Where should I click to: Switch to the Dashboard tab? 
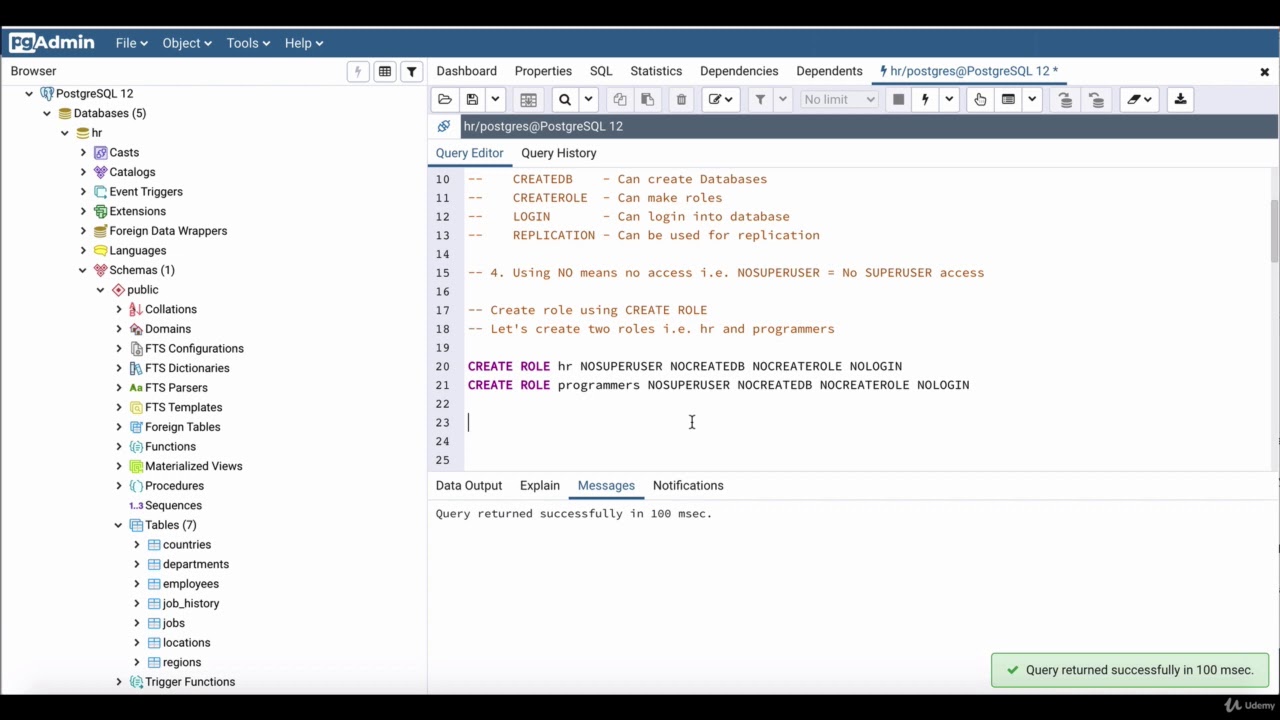(x=467, y=71)
